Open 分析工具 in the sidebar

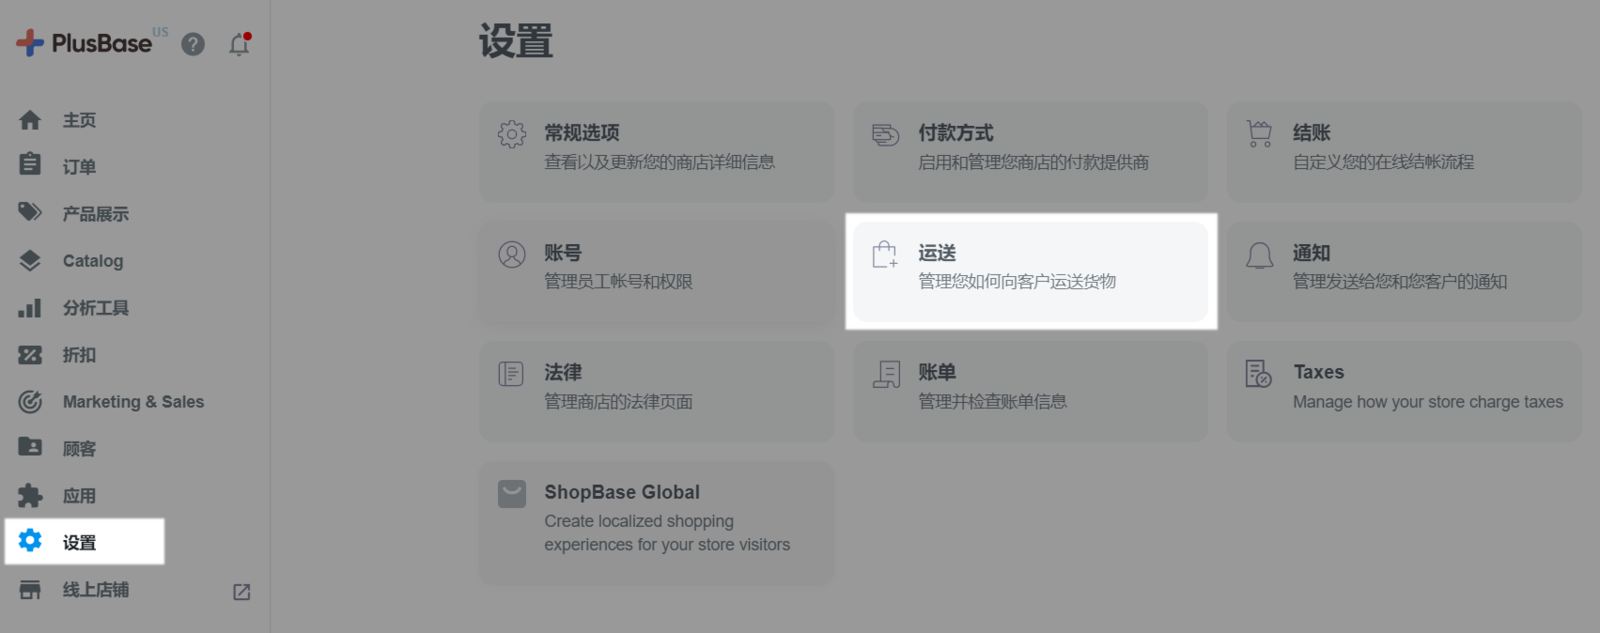coord(96,308)
